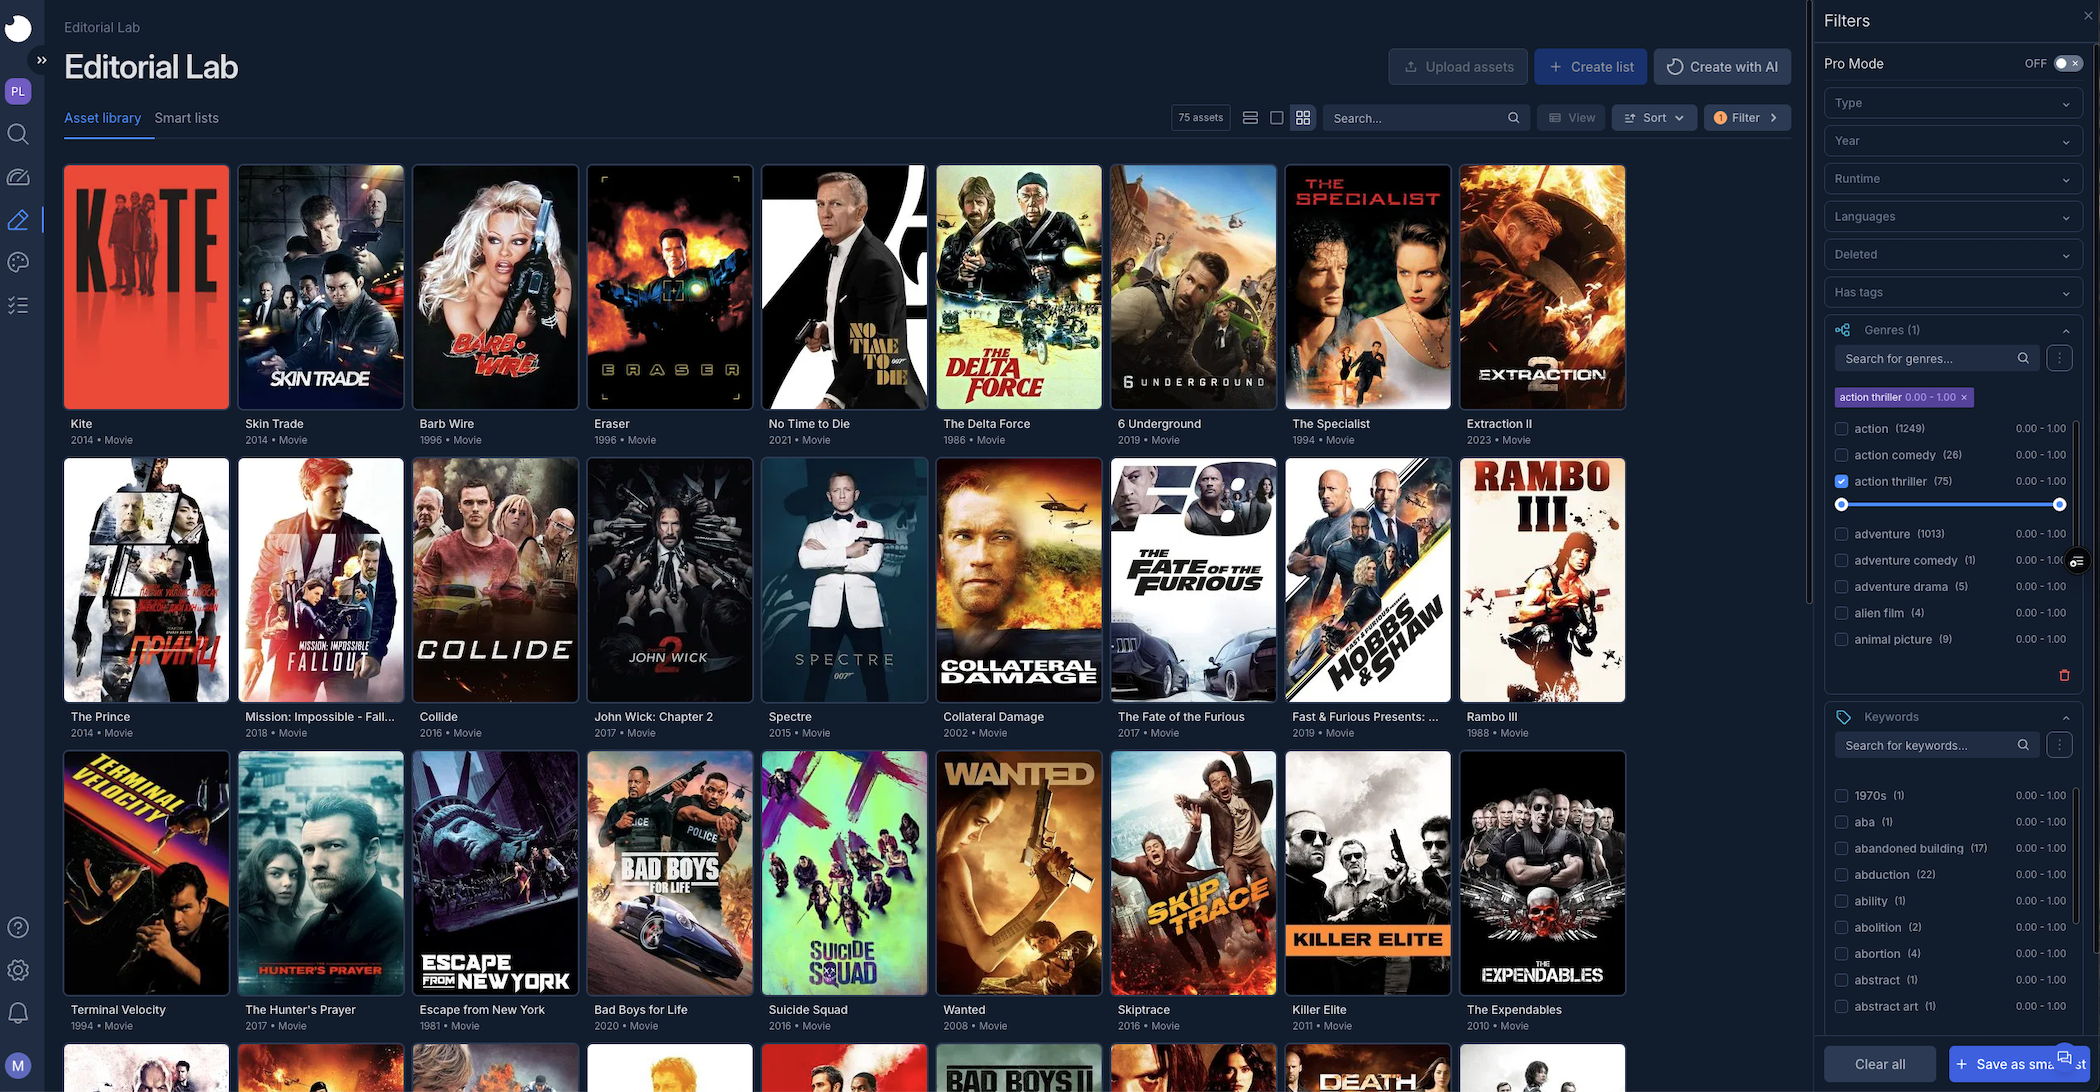Close the Filters panel
The width and height of the screenshot is (2100, 1092).
tap(2087, 16)
